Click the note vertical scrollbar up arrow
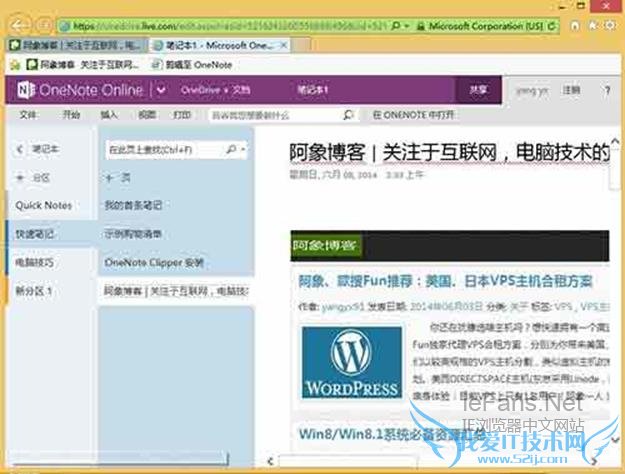 [615, 141]
